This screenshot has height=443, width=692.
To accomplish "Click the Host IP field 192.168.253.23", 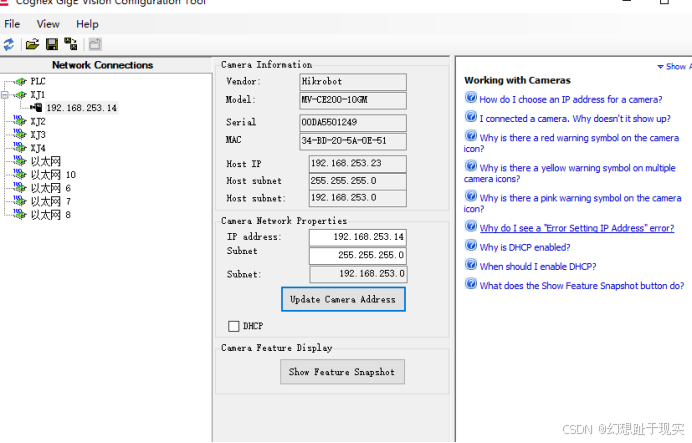I will tap(357, 163).
